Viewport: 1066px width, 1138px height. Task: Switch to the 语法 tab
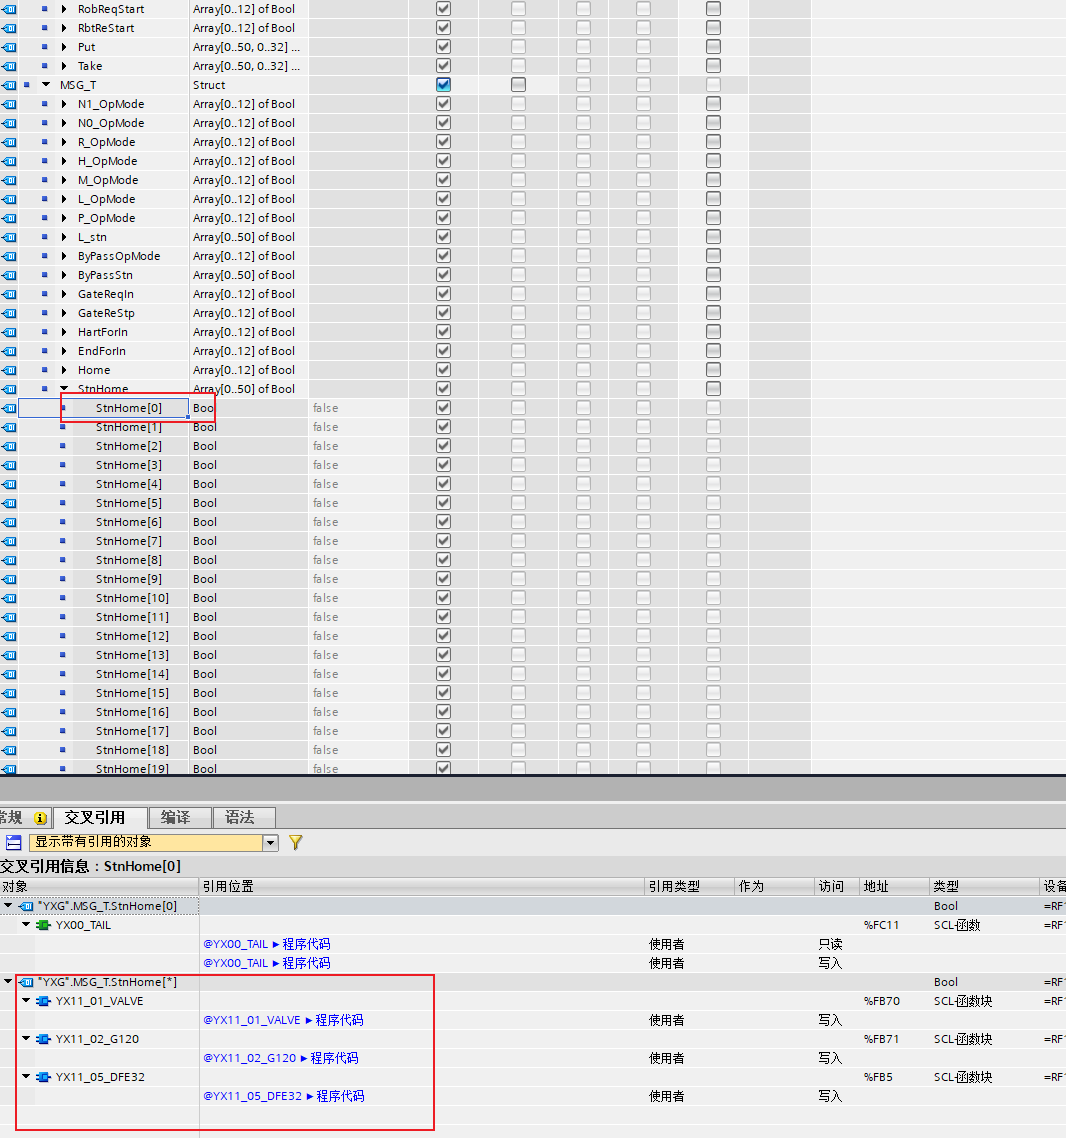[x=240, y=818]
